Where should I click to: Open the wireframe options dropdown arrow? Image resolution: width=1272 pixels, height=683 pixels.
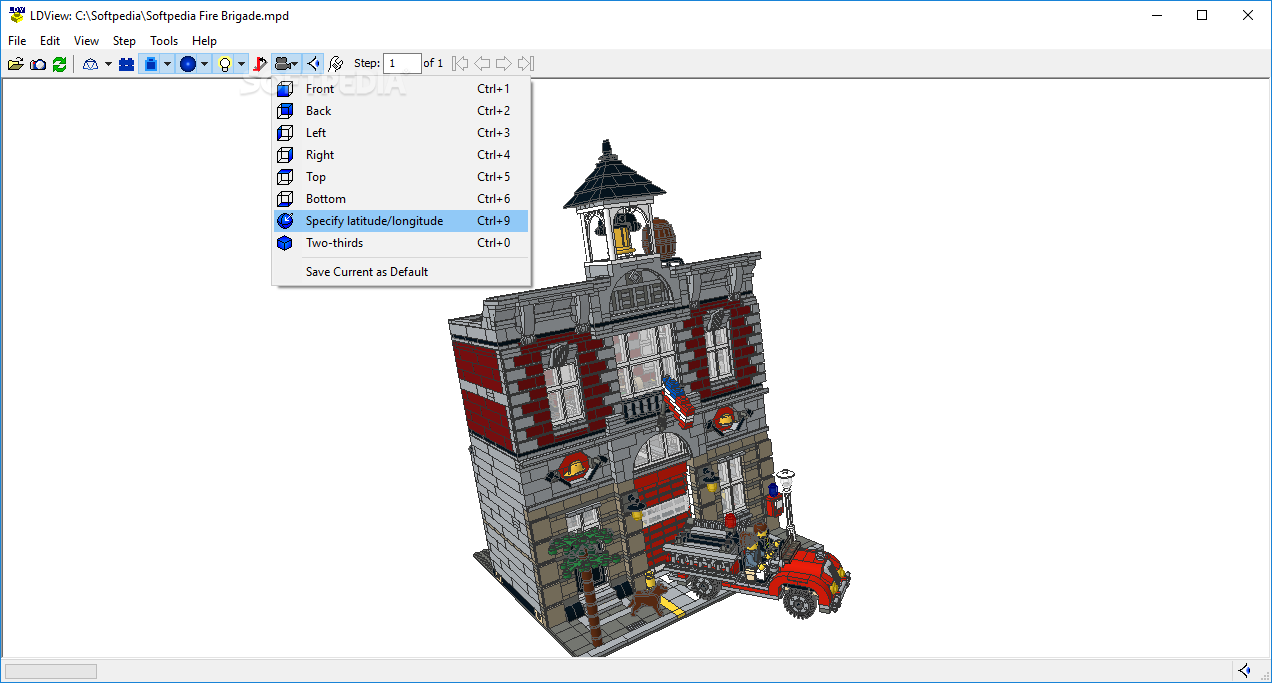(x=107, y=64)
